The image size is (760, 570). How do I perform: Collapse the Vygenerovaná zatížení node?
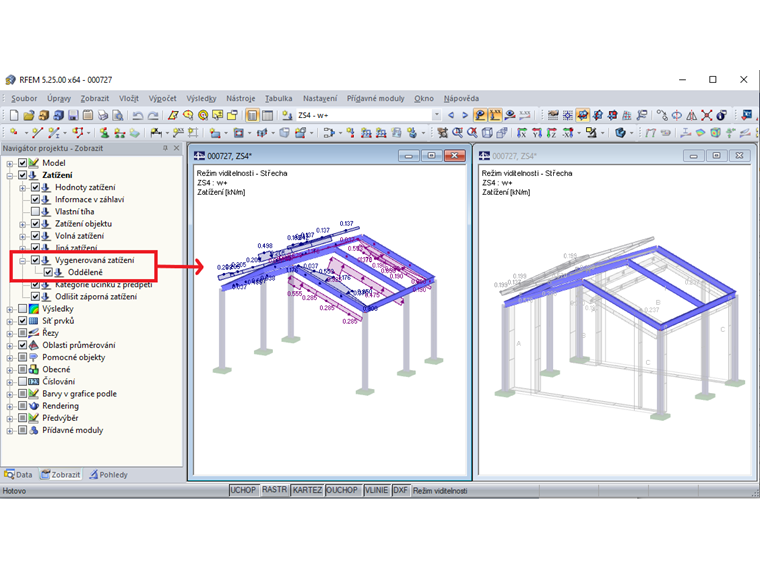[x=22, y=261]
